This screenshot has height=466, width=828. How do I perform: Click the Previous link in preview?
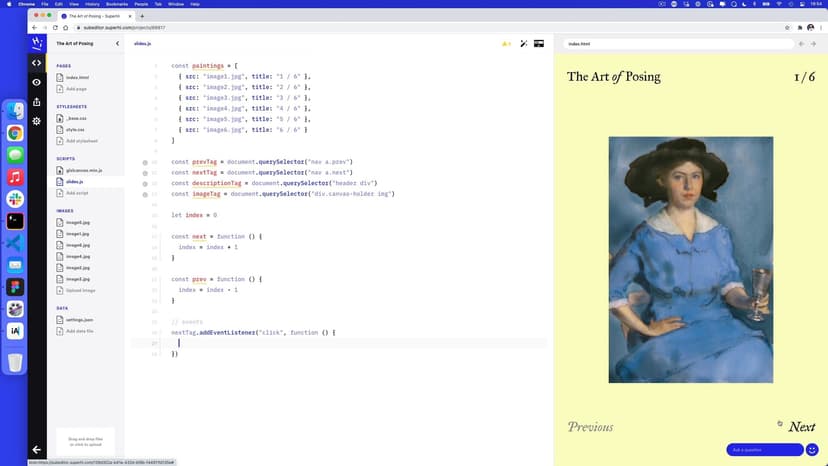[x=590, y=427]
